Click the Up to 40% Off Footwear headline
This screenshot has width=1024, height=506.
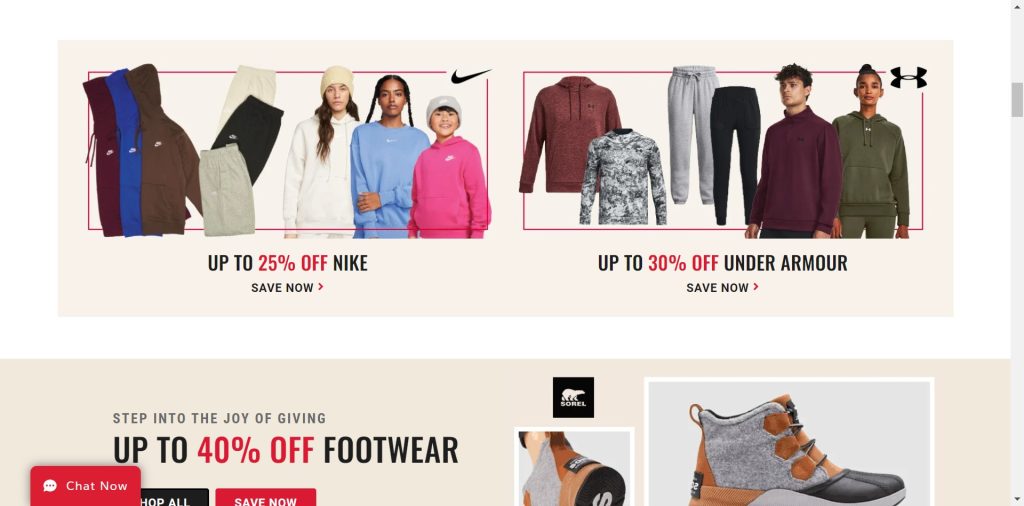pos(285,450)
